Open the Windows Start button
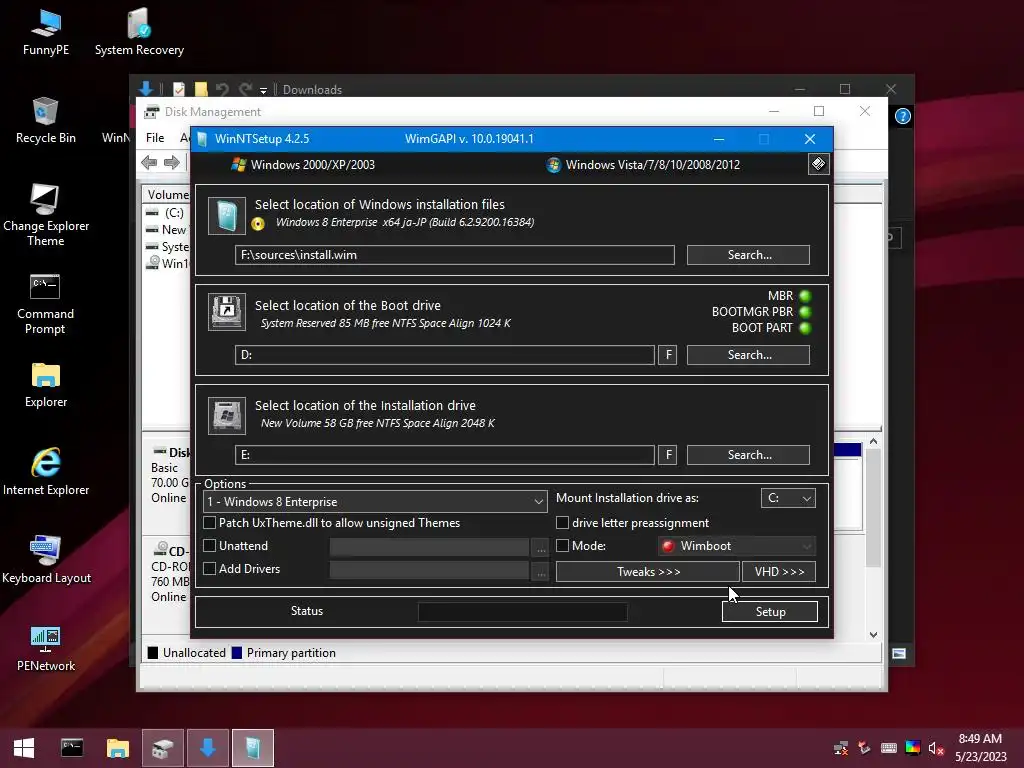 pos(24,748)
